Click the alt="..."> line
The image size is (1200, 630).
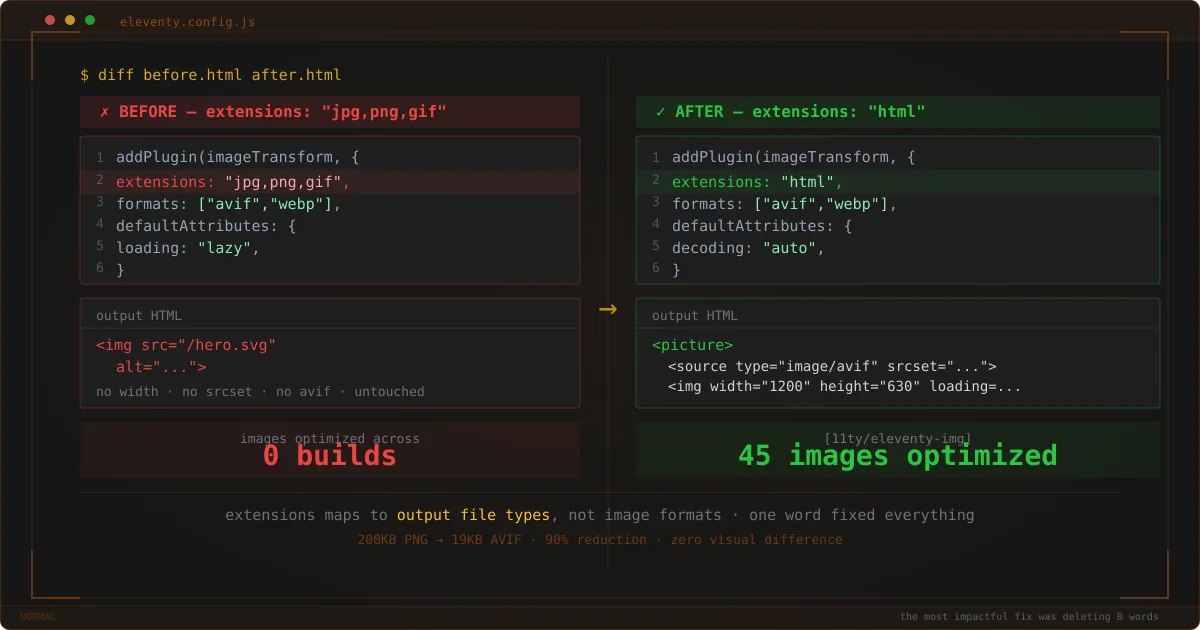[161, 367]
